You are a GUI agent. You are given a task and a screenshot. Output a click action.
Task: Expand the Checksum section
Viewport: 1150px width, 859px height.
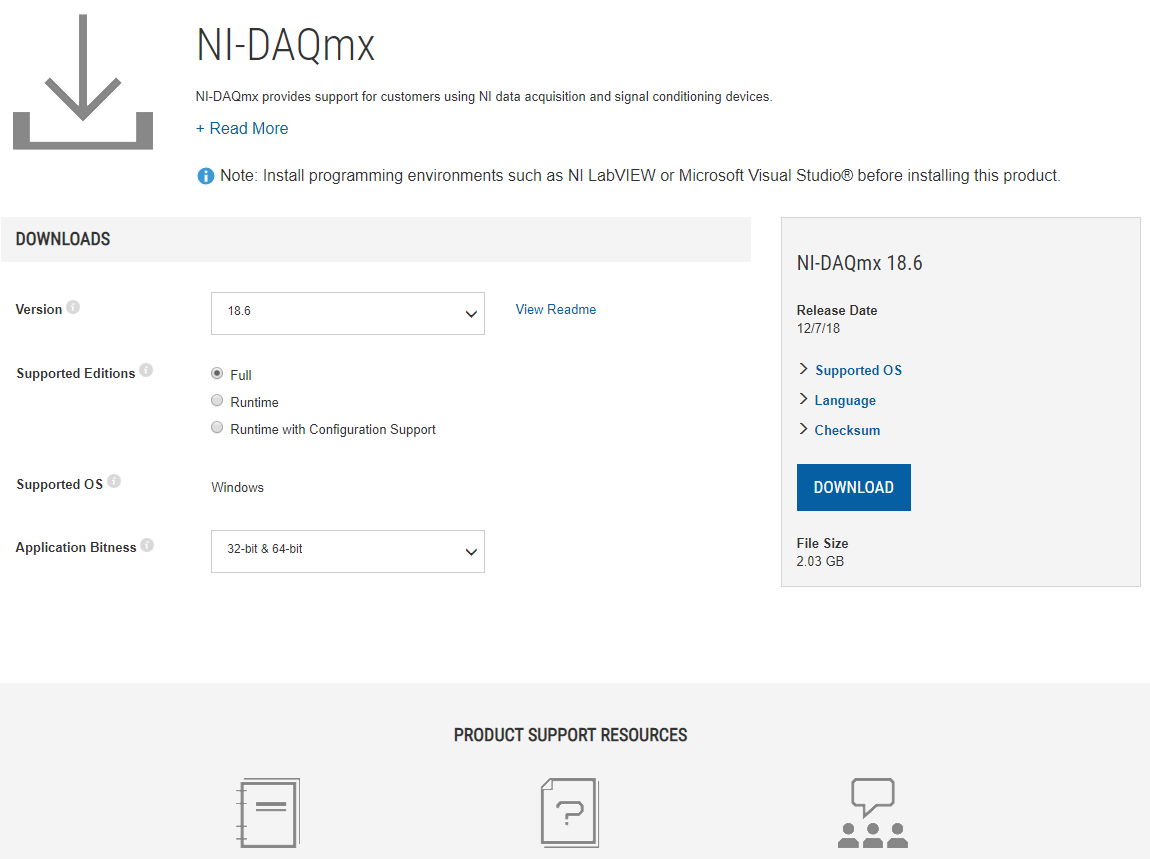847,430
